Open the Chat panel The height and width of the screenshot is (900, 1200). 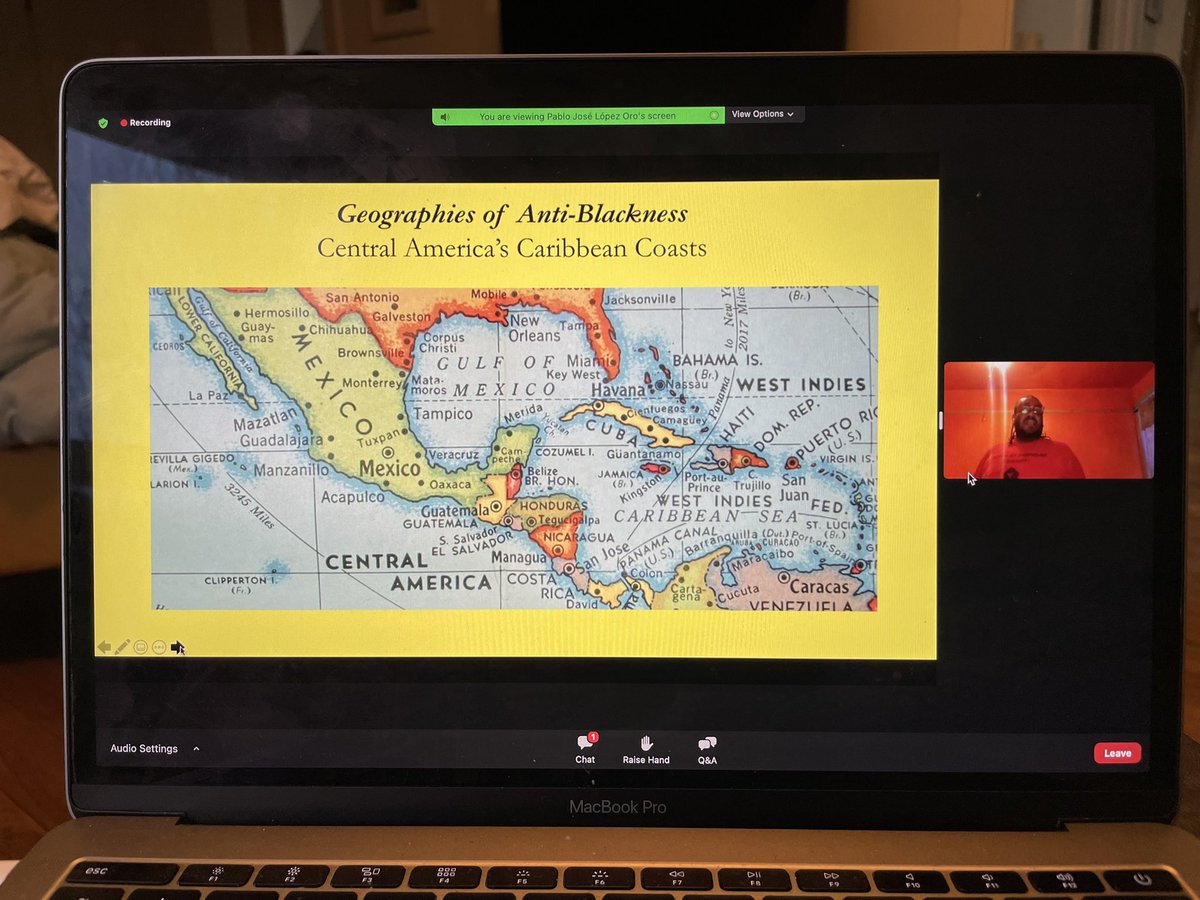tap(585, 749)
